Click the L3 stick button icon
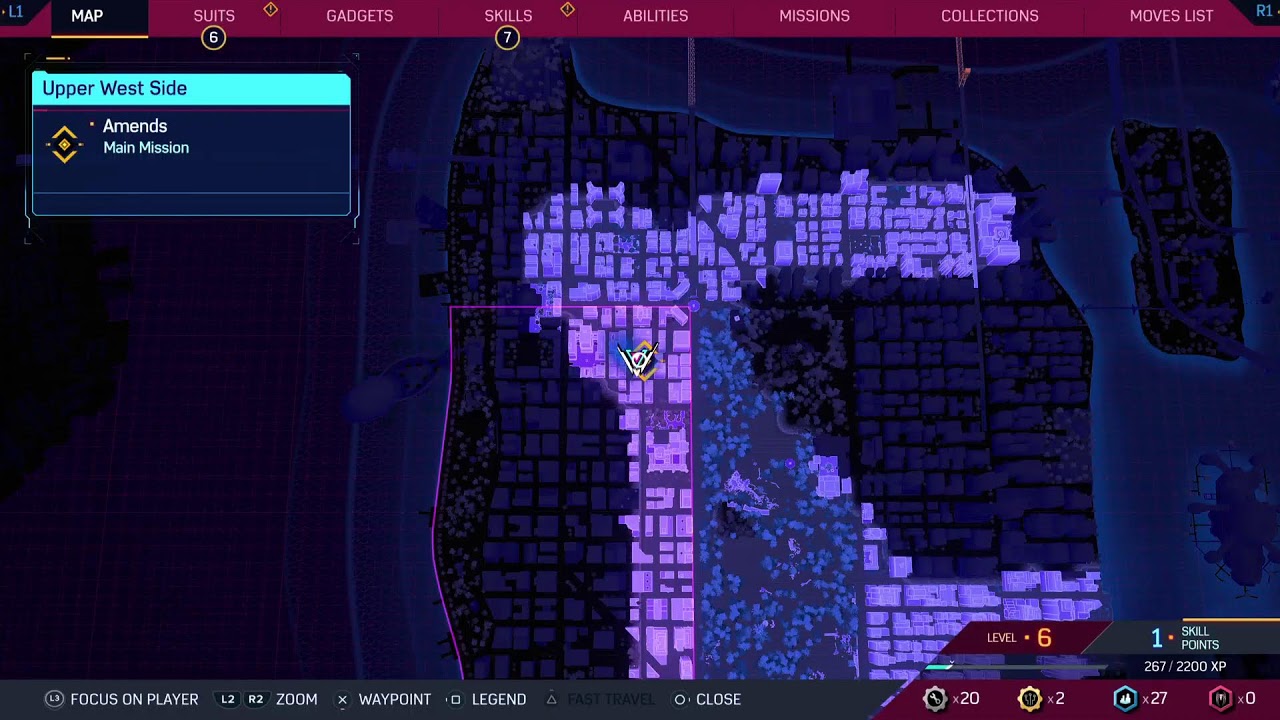 point(55,699)
